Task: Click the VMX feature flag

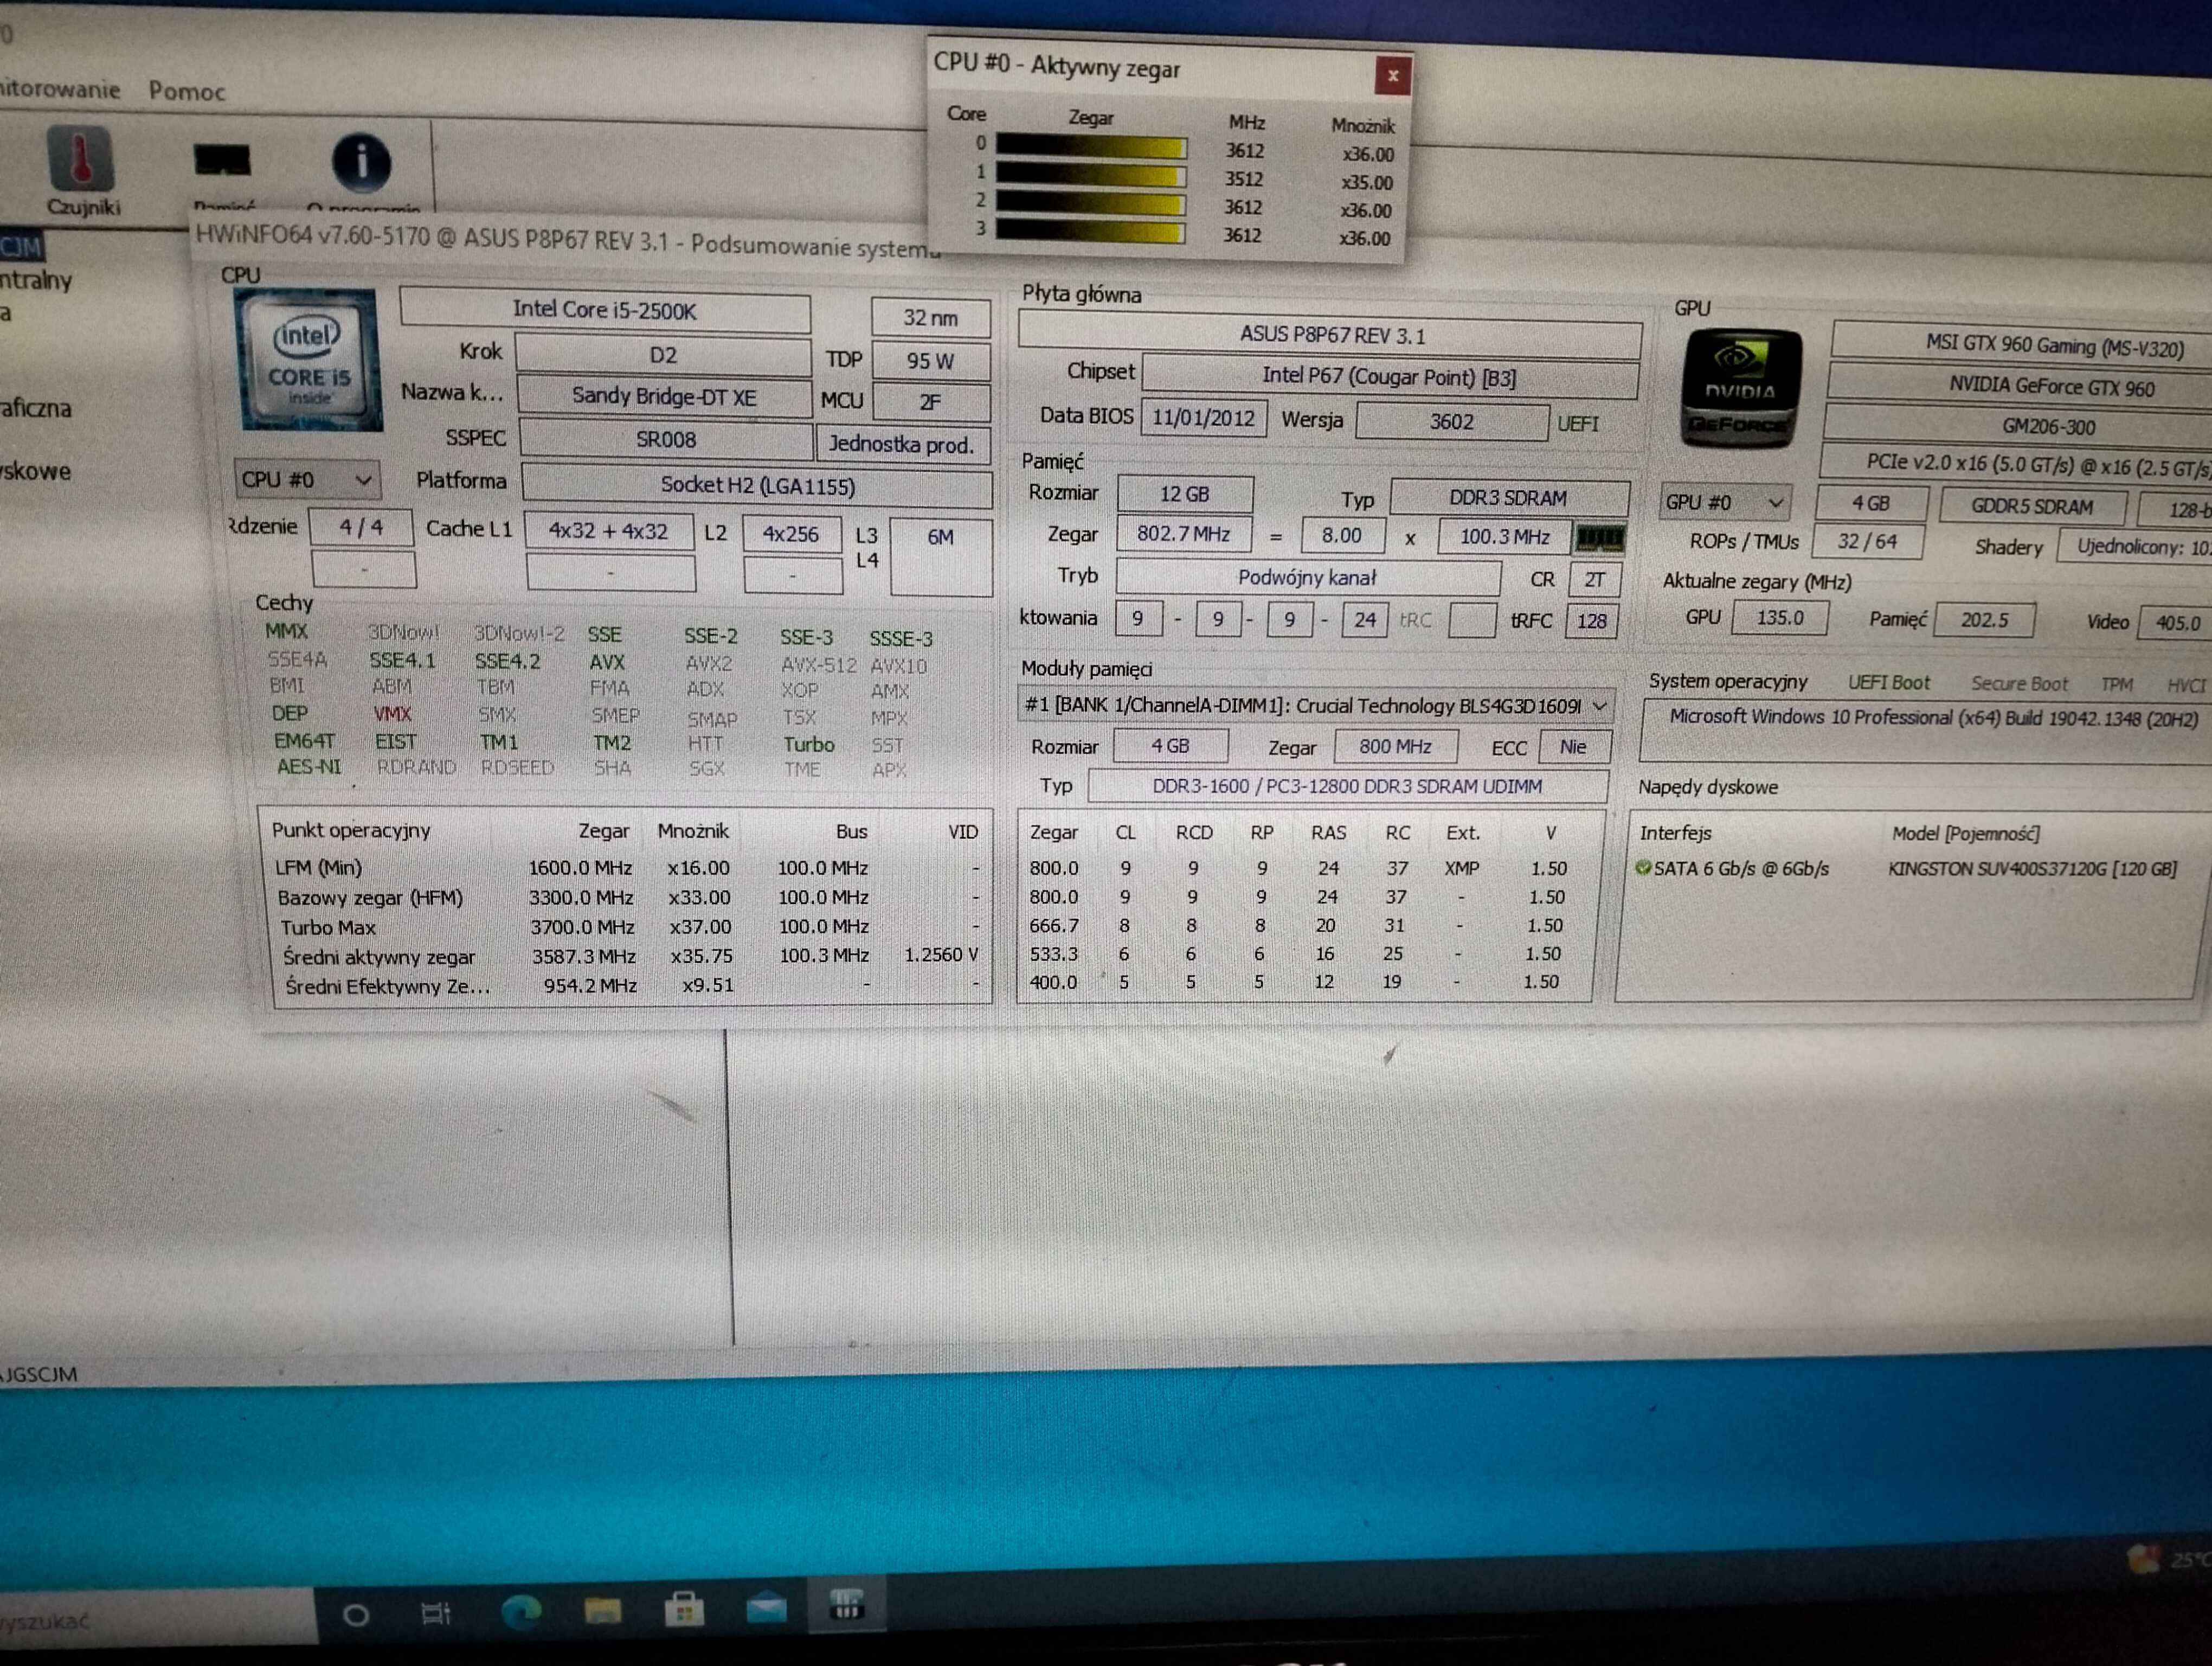Action: pos(392,714)
